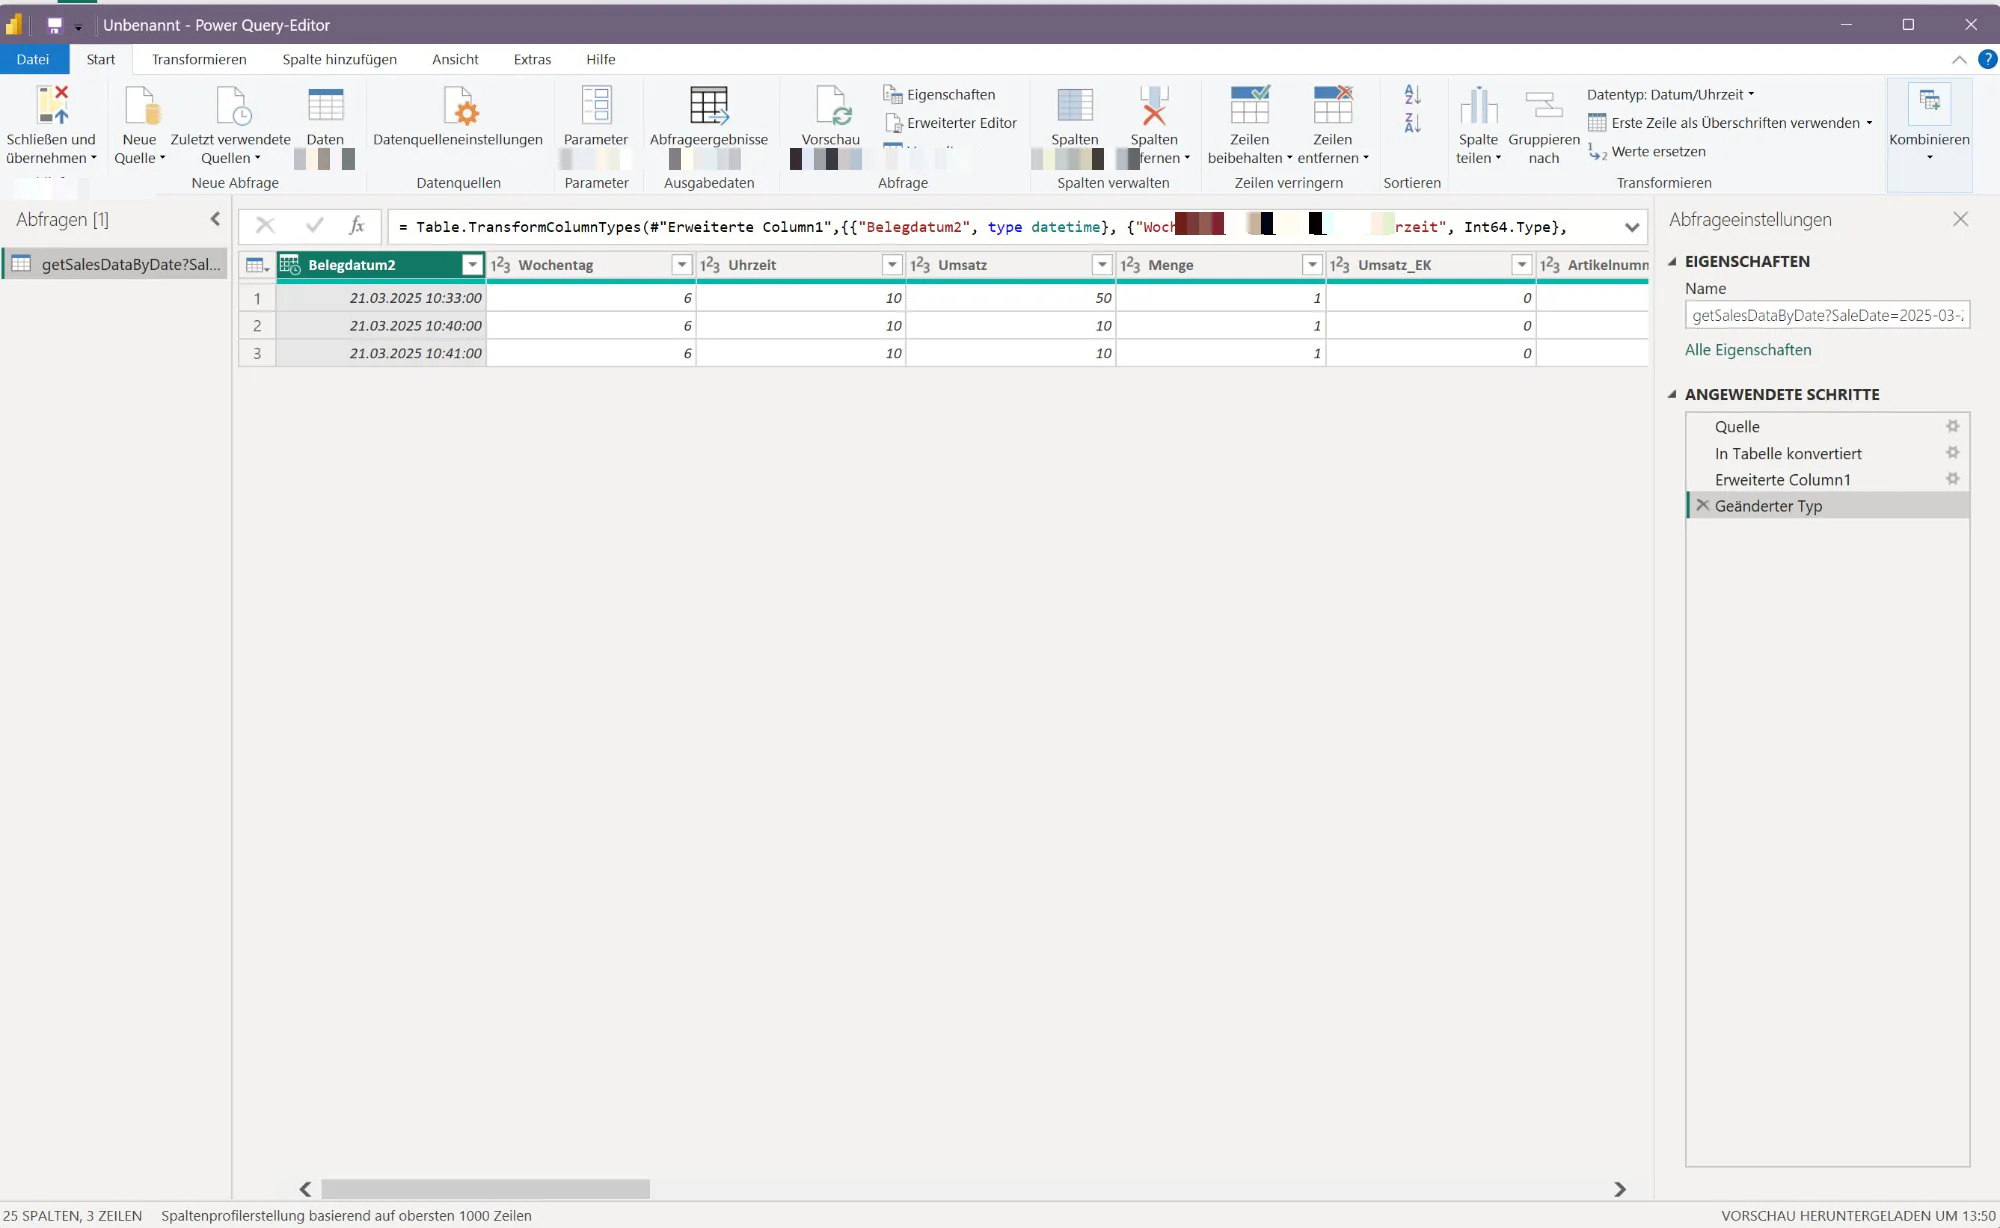The height and width of the screenshot is (1228, 2000).
Task: Save using the title bar save icon
Action: point(55,25)
